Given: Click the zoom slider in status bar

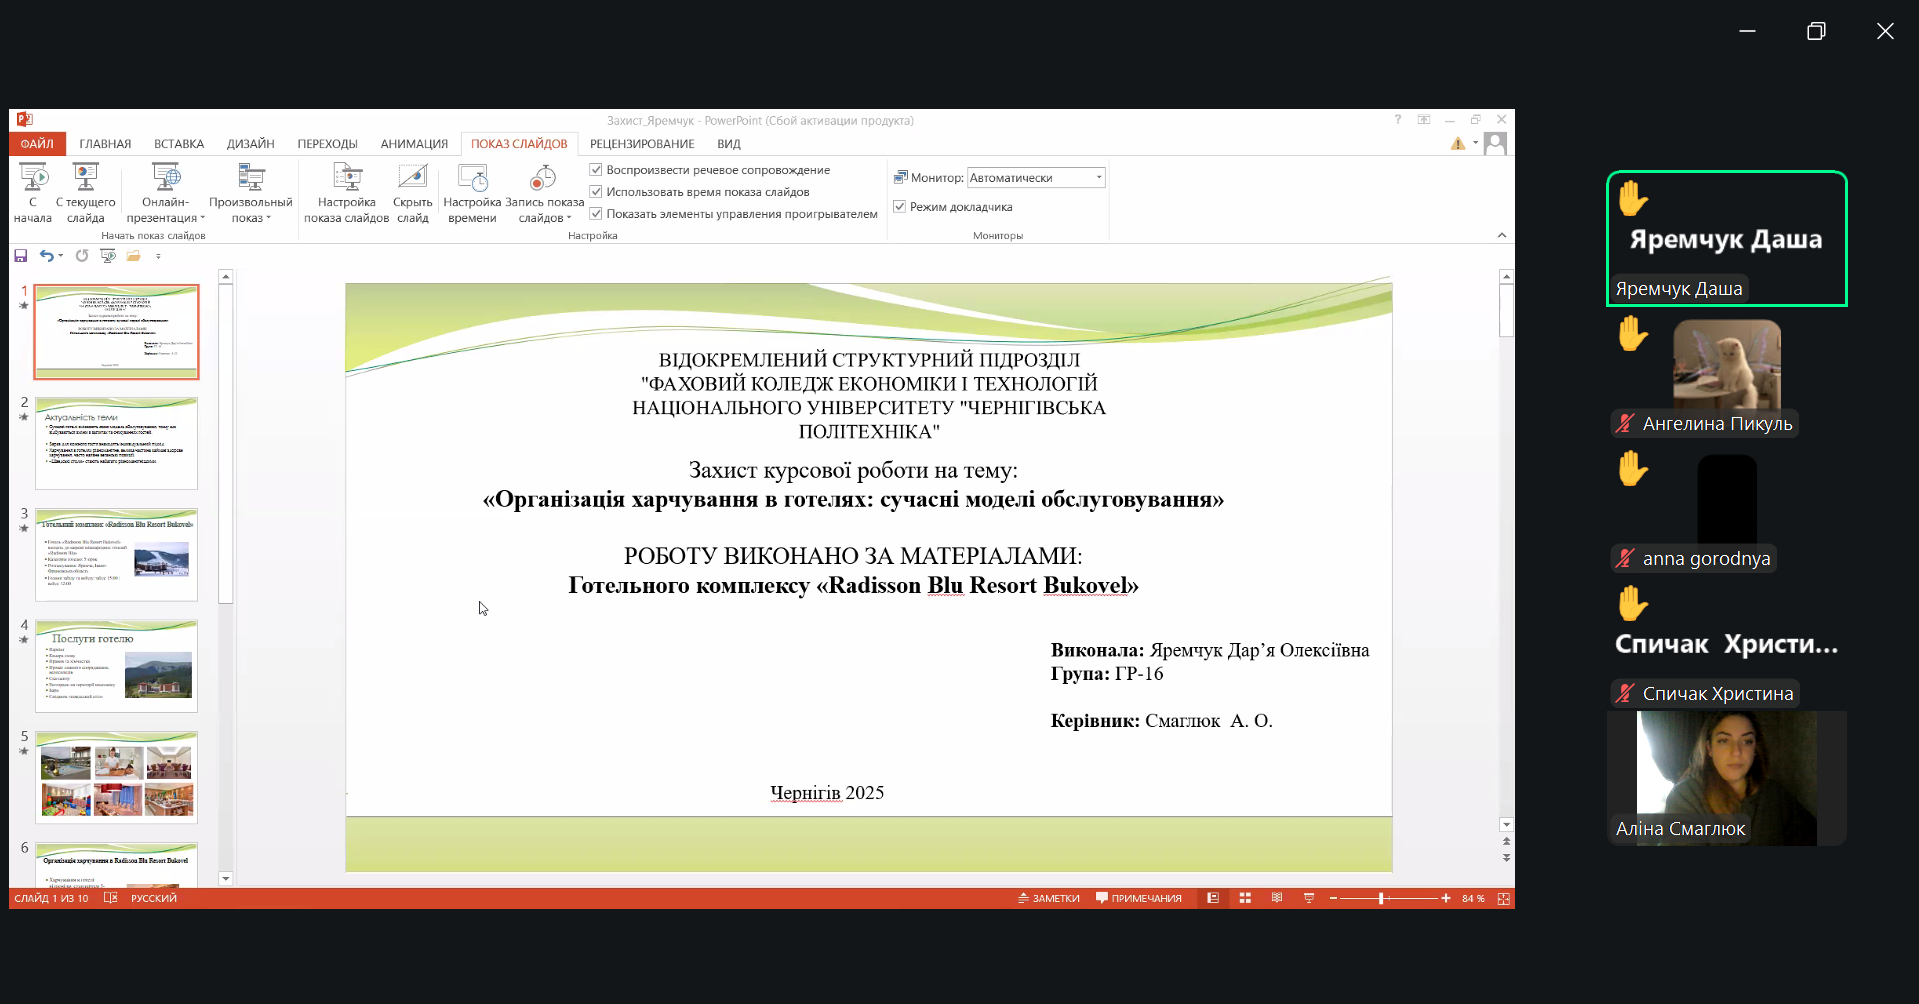Looking at the screenshot, I should coord(1381,898).
